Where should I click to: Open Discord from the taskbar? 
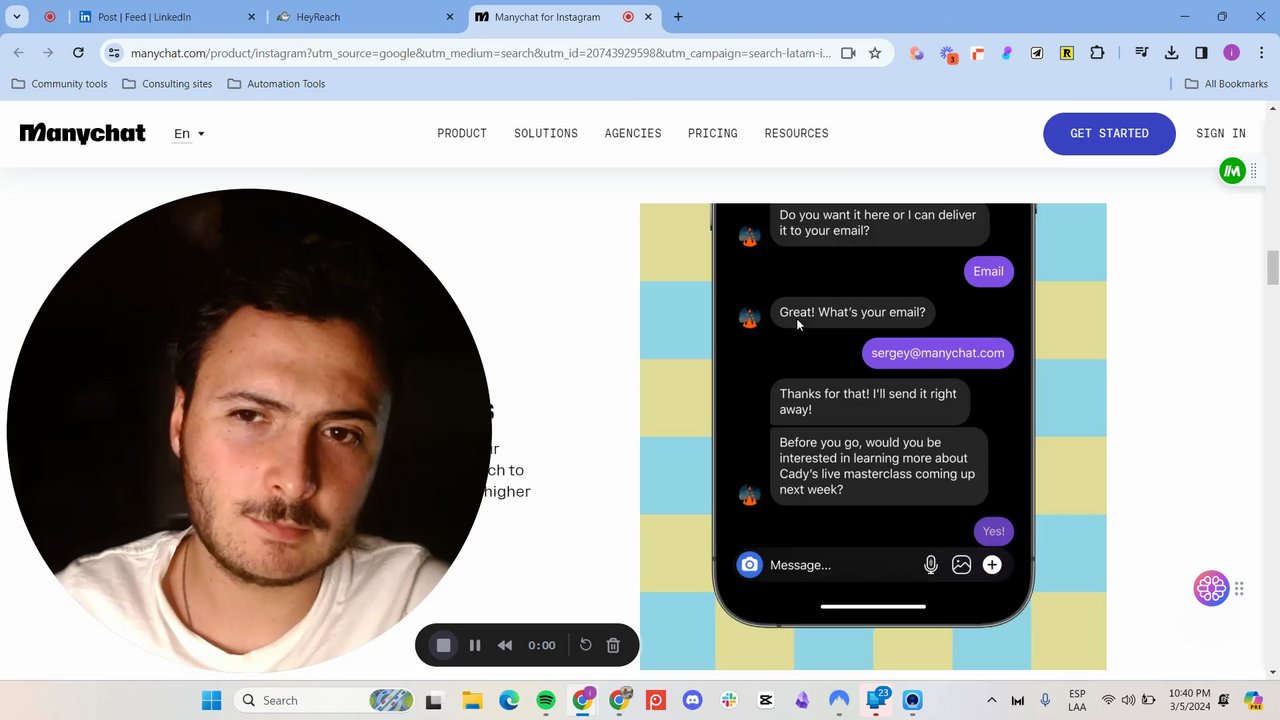click(x=692, y=700)
